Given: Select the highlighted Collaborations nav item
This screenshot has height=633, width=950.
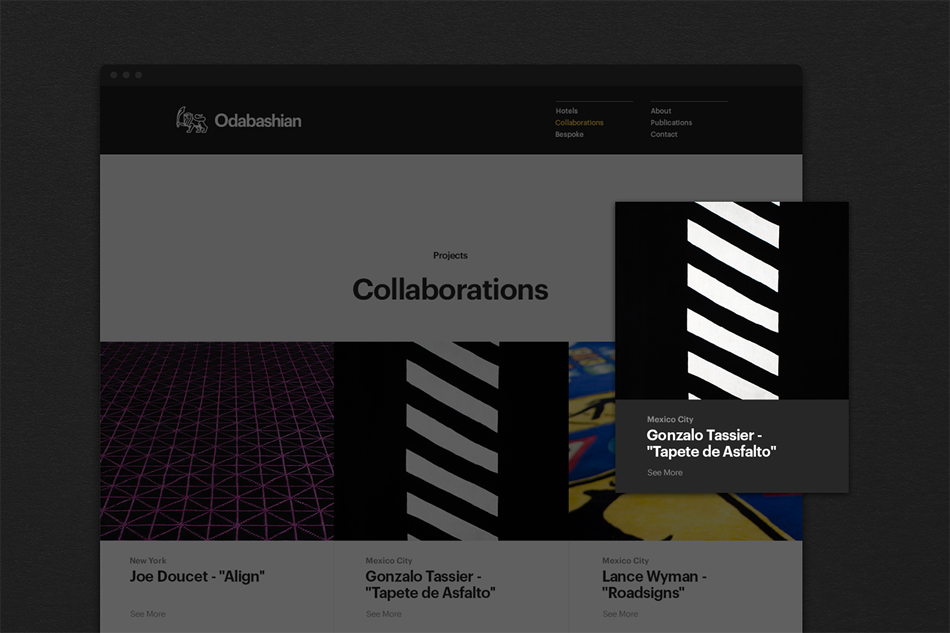Looking at the screenshot, I should tap(579, 123).
